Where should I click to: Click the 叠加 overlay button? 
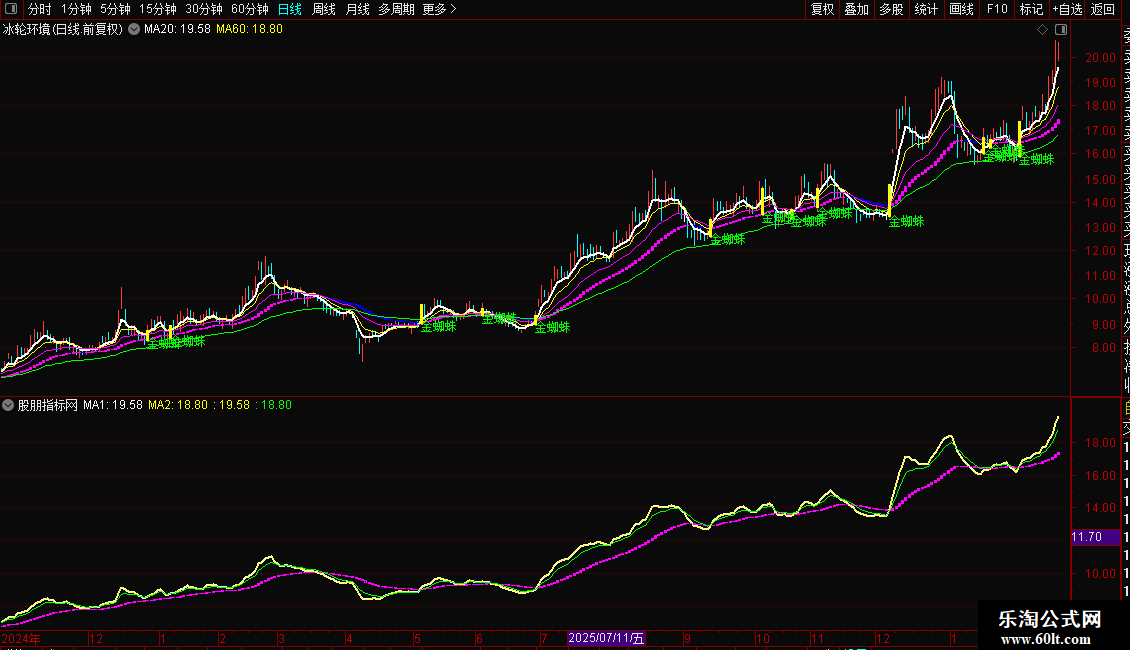tap(857, 9)
